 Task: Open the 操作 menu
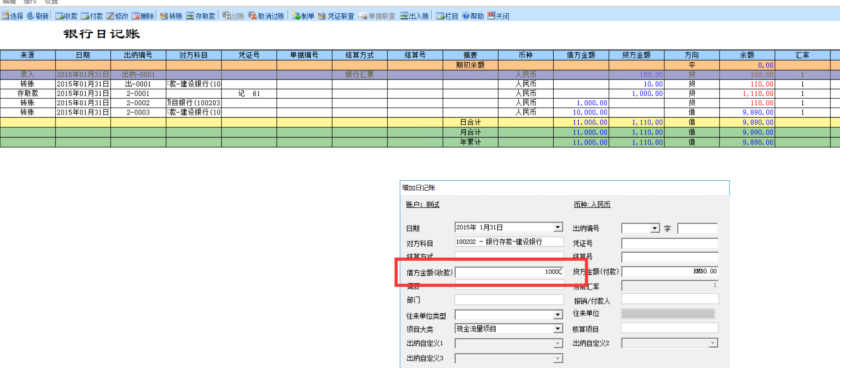(29, 2)
